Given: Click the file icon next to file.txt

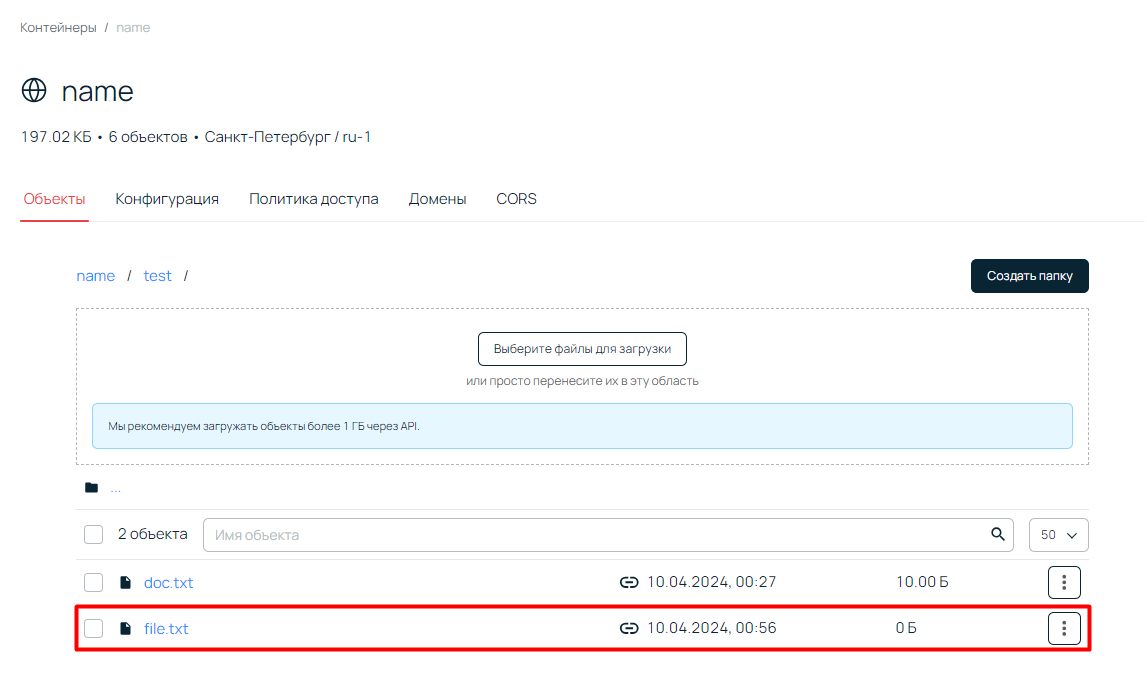Looking at the screenshot, I should 125,629.
